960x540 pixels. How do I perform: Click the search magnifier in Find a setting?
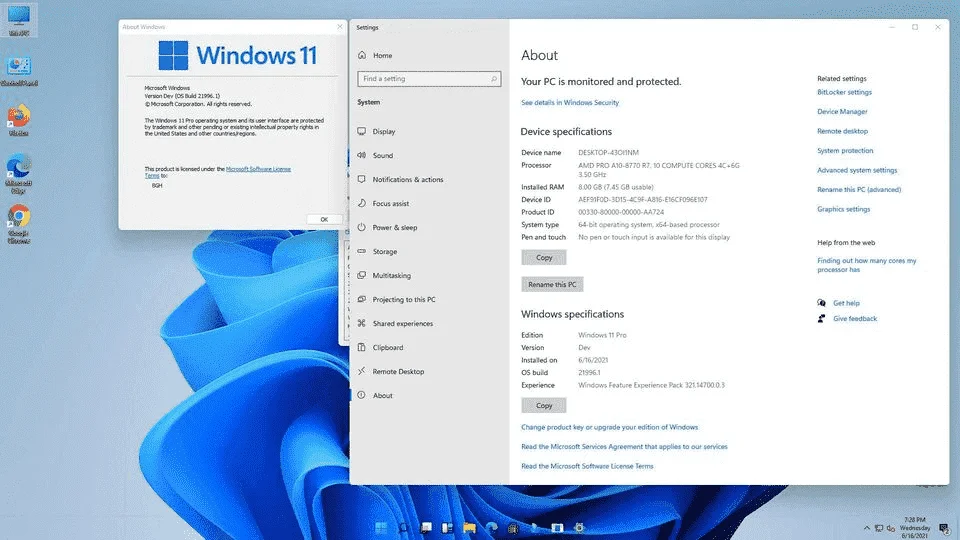[x=493, y=79]
